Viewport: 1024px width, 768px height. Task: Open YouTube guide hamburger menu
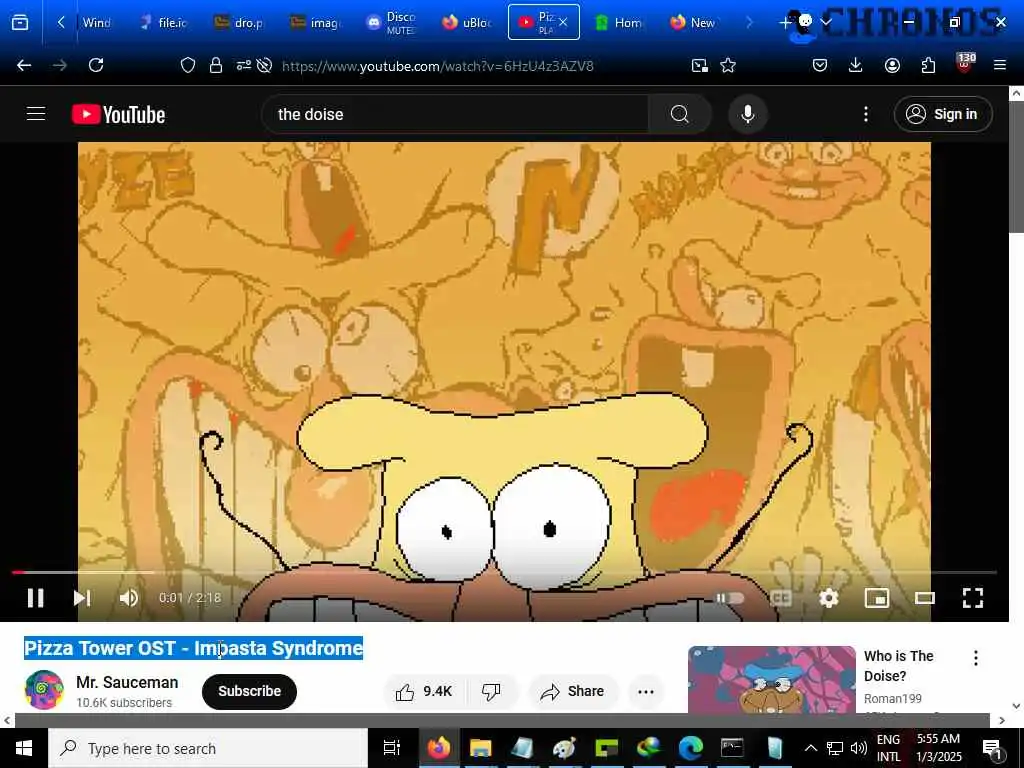click(36, 114)
